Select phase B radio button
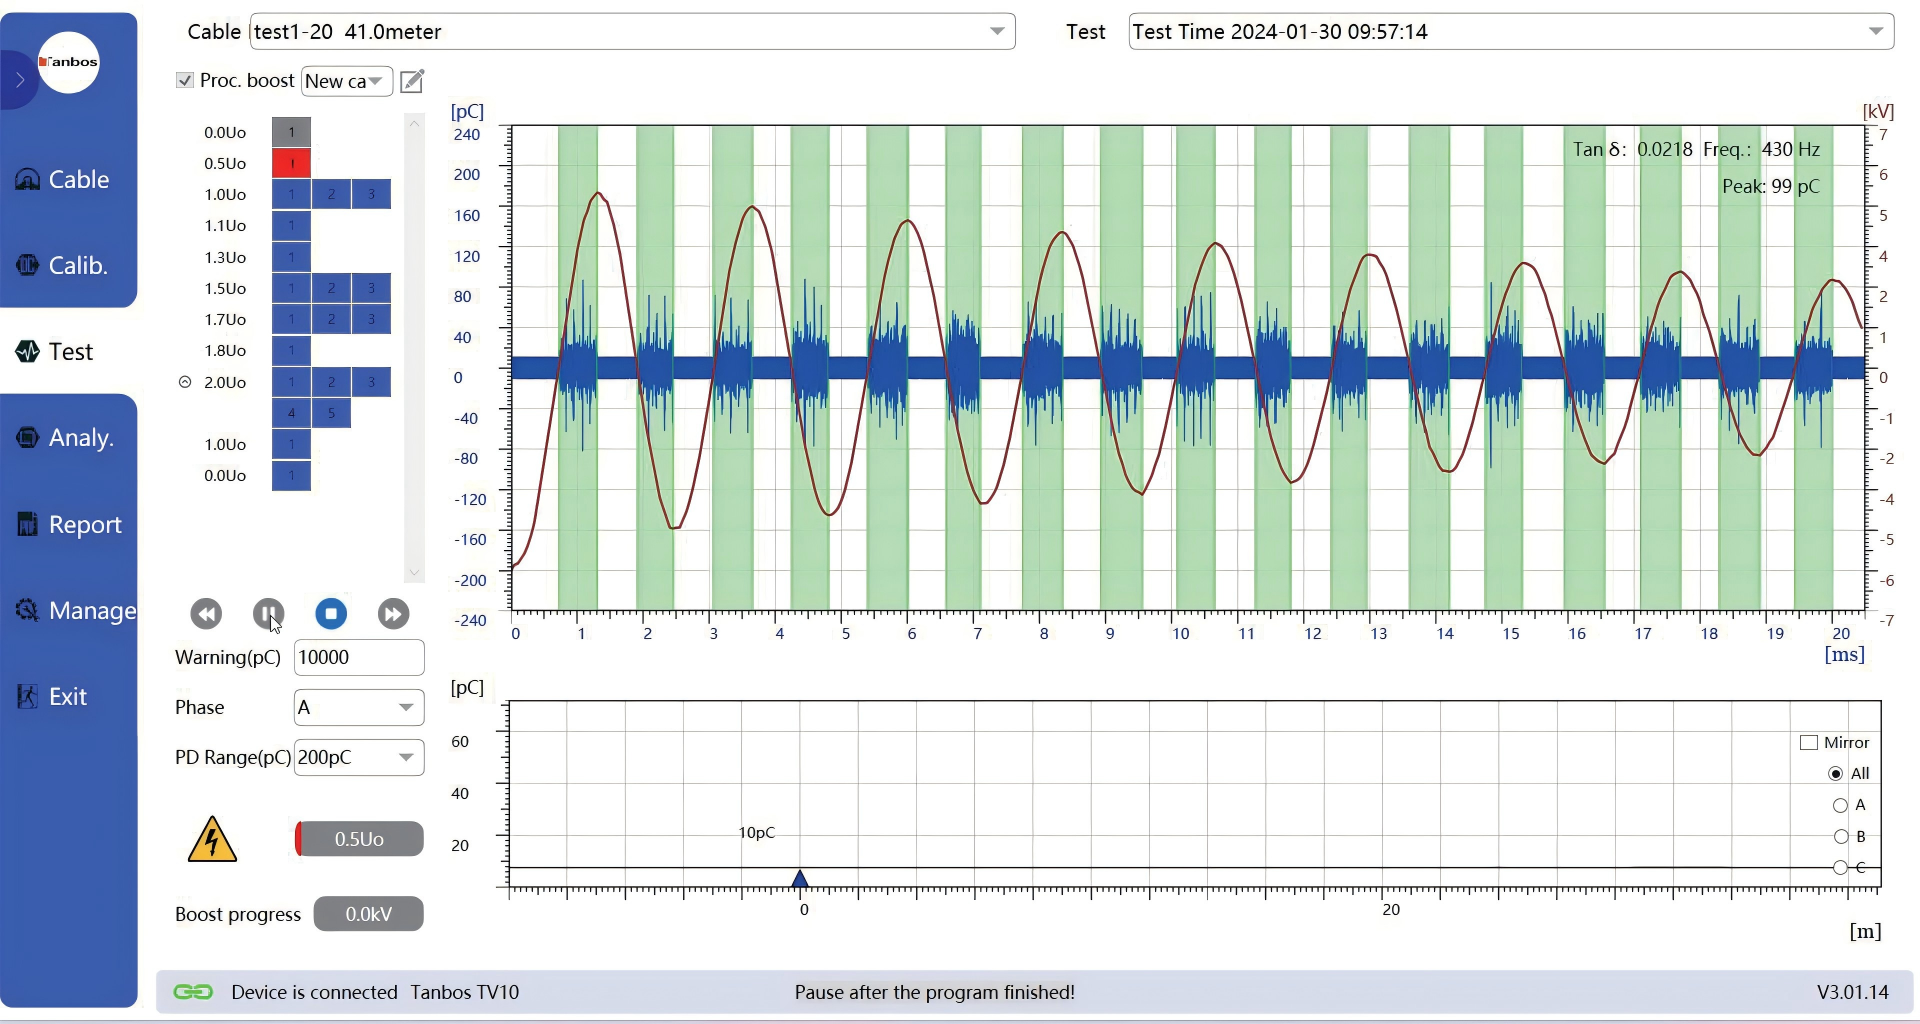 [x=1840, y=836]
